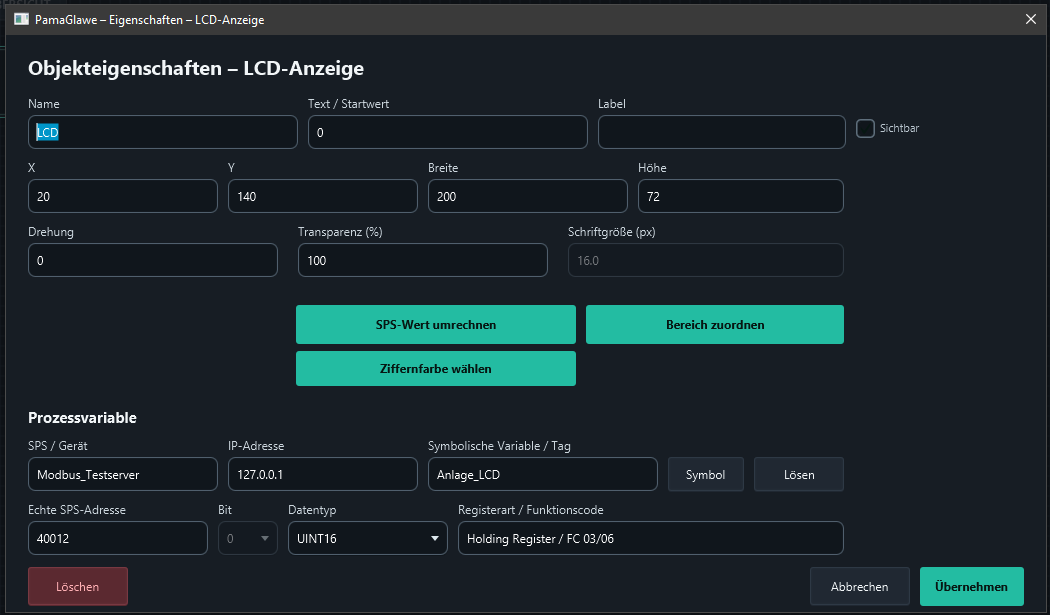
Task: Open Ziffernfarbe wählen color picker
Action: pos(436,368)
